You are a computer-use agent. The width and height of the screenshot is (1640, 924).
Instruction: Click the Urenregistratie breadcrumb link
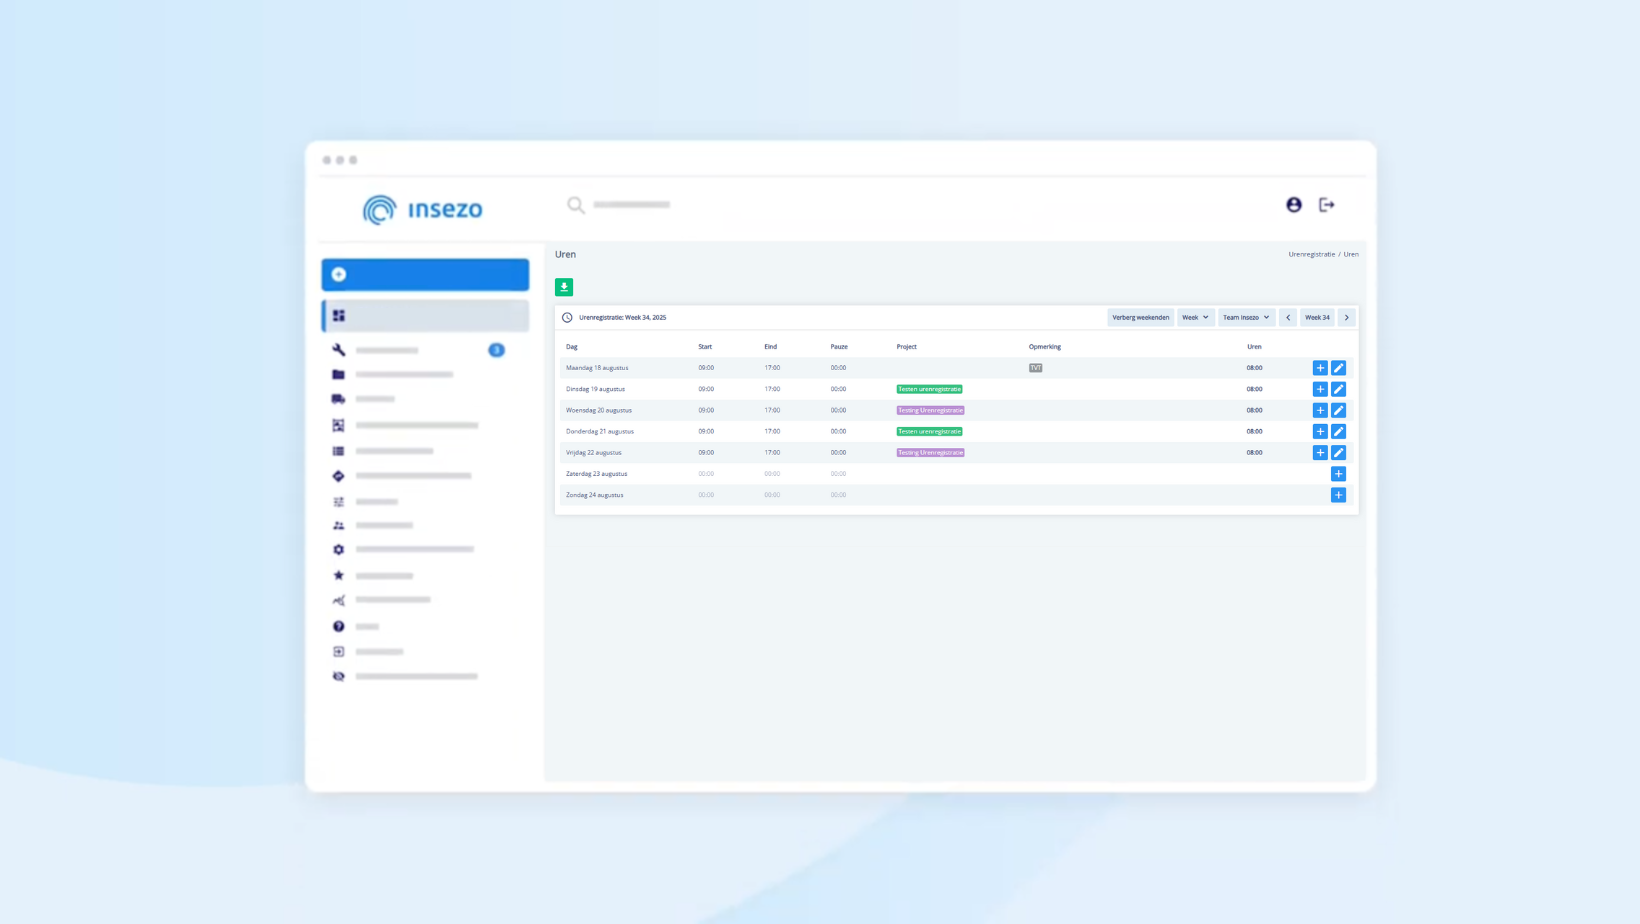[x=1311, y=254]
